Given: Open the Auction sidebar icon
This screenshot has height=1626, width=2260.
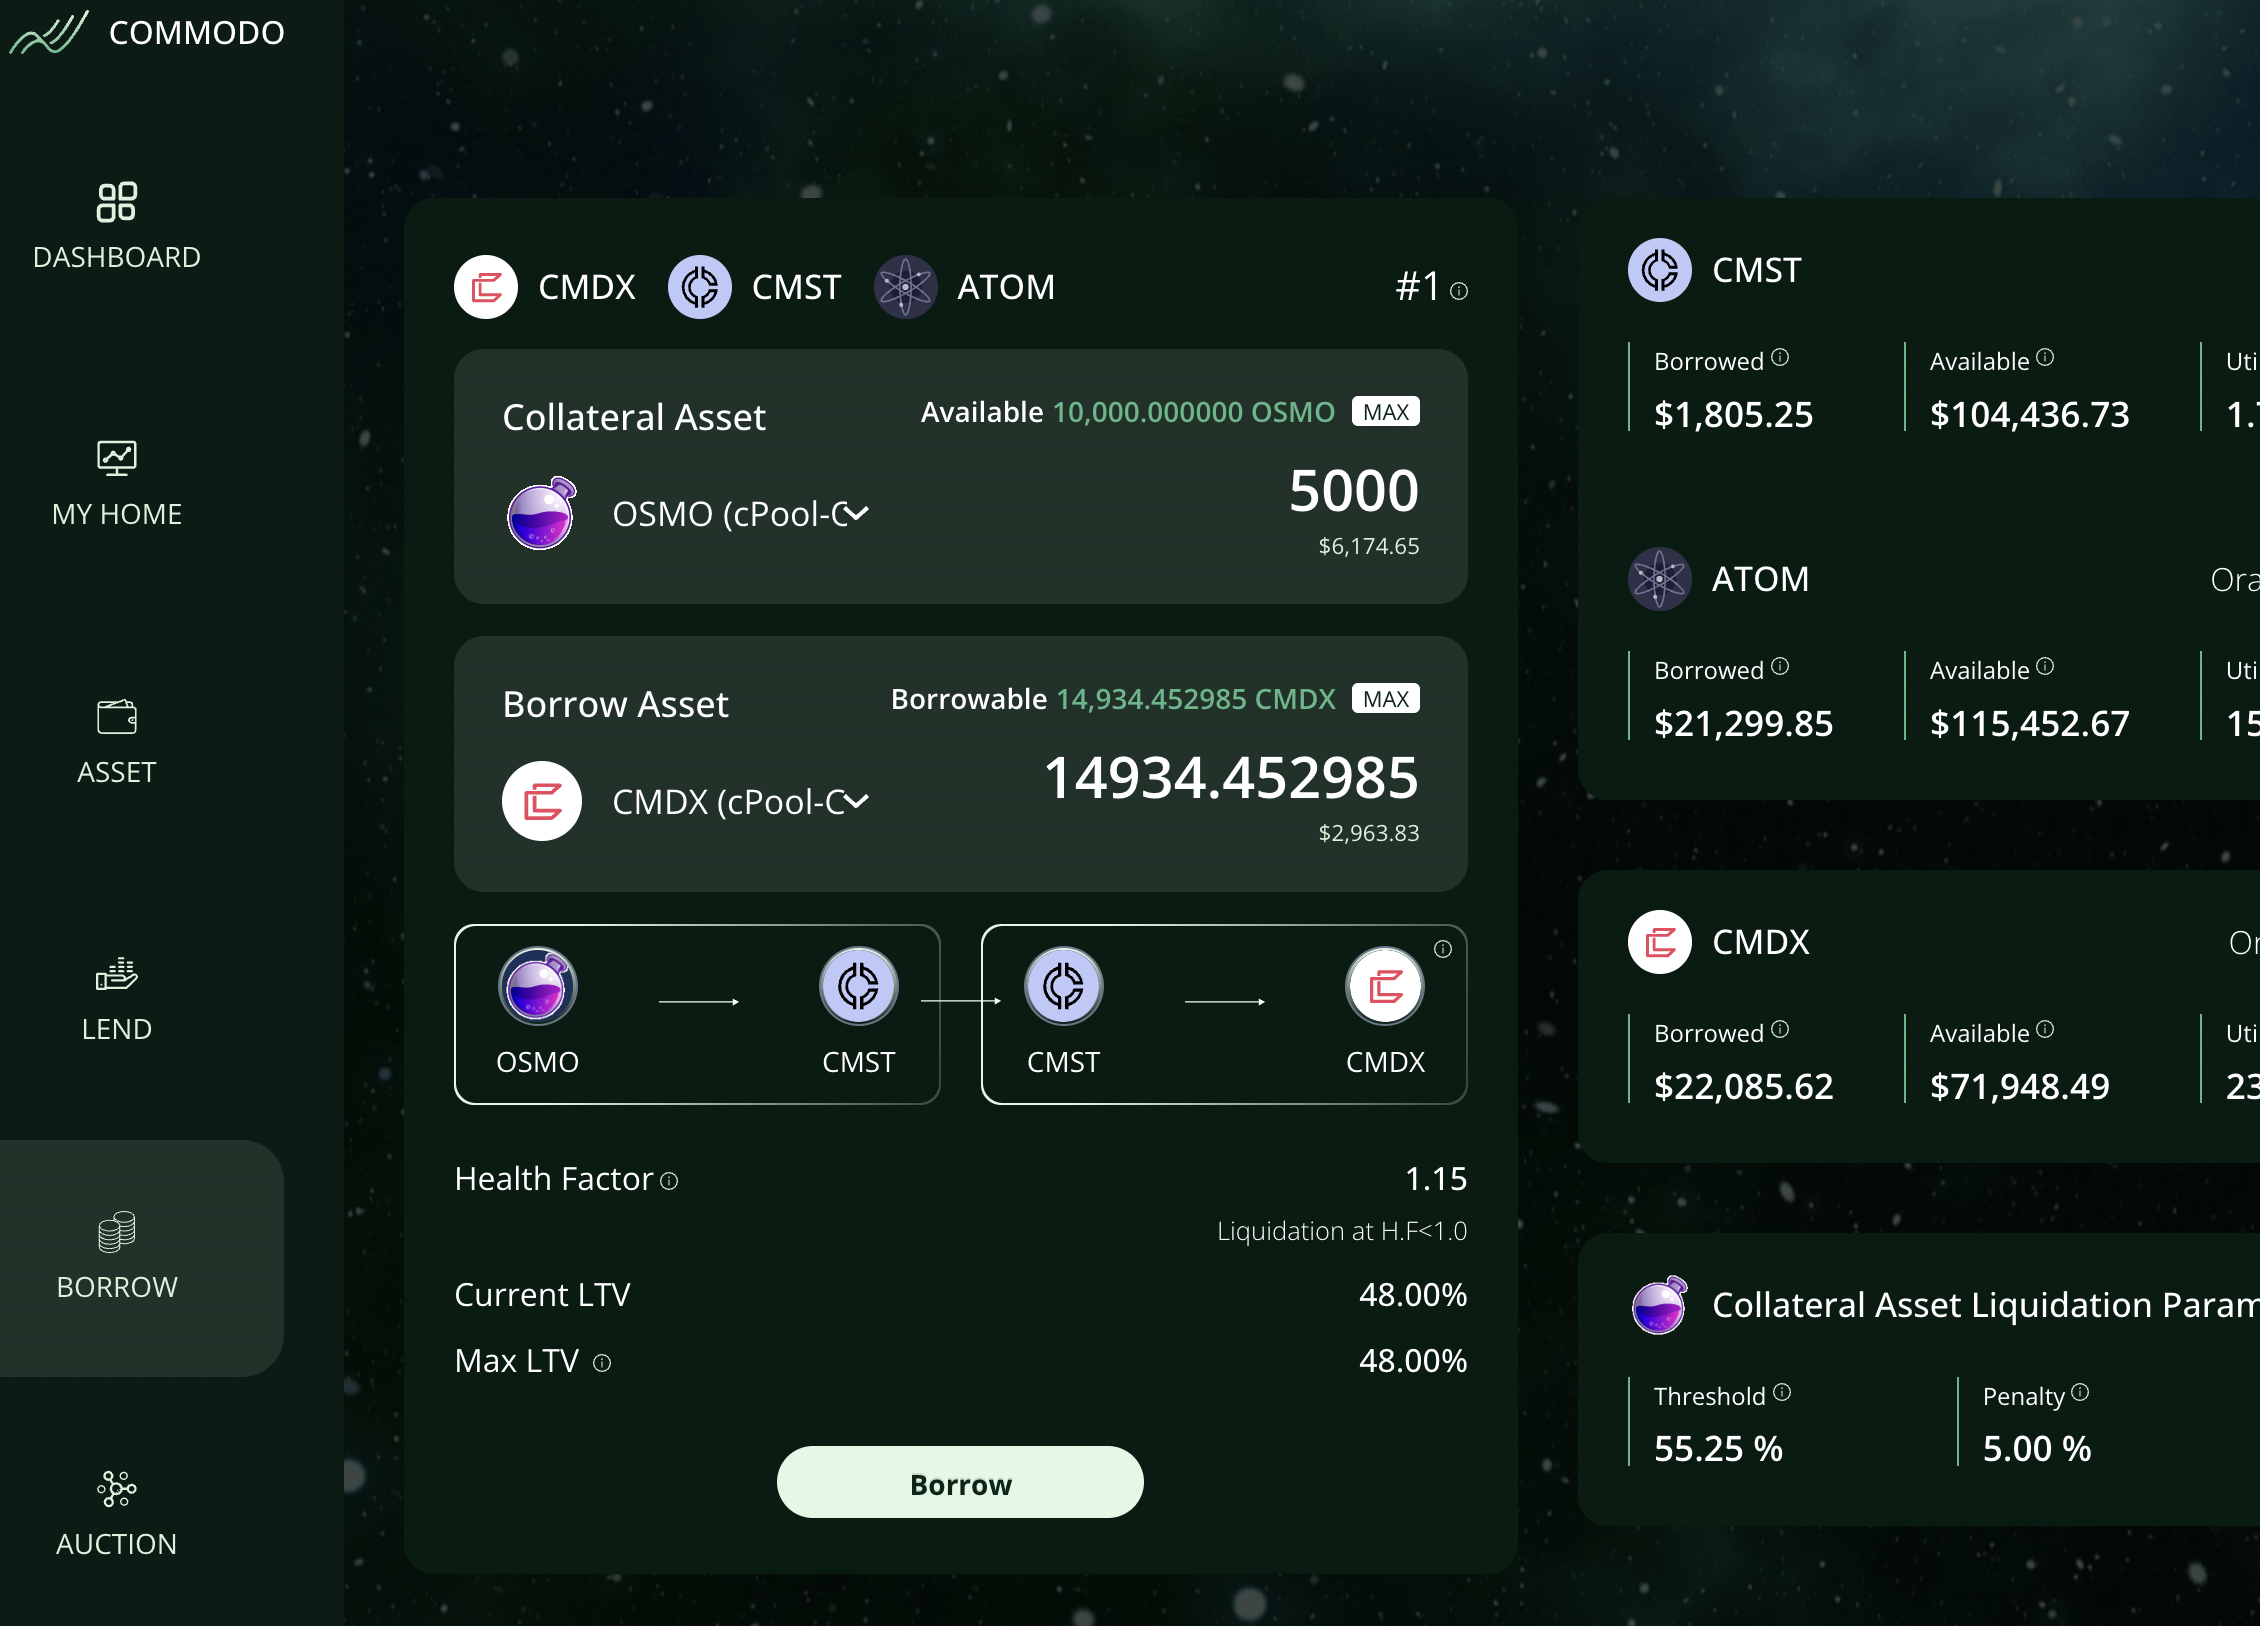Looking at the screenshot, I should [x=117, y=1489].
